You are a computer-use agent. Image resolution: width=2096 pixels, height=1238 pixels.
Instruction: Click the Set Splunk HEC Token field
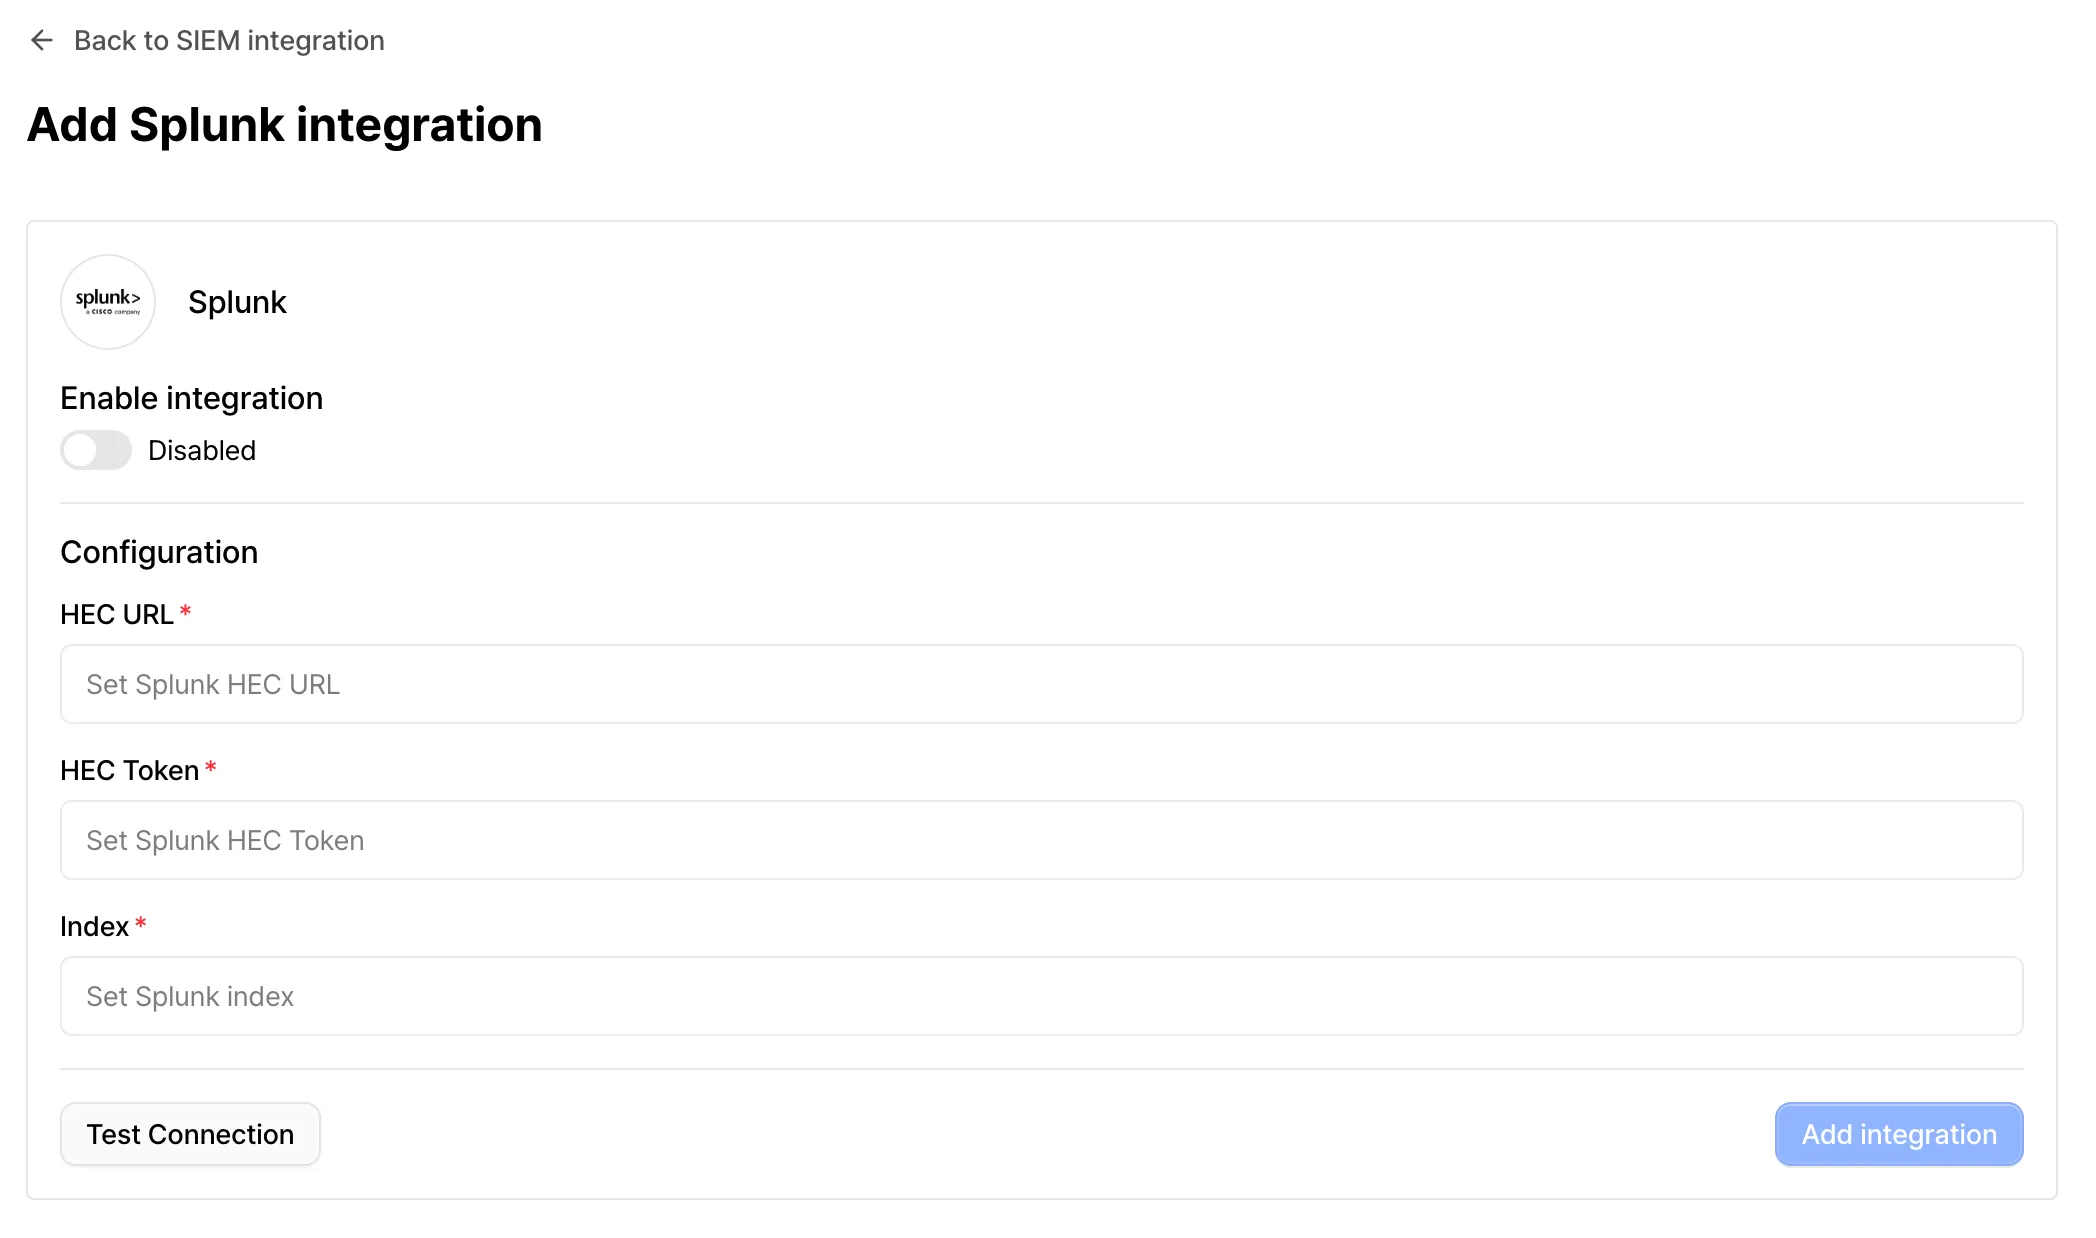[1041, 840]
